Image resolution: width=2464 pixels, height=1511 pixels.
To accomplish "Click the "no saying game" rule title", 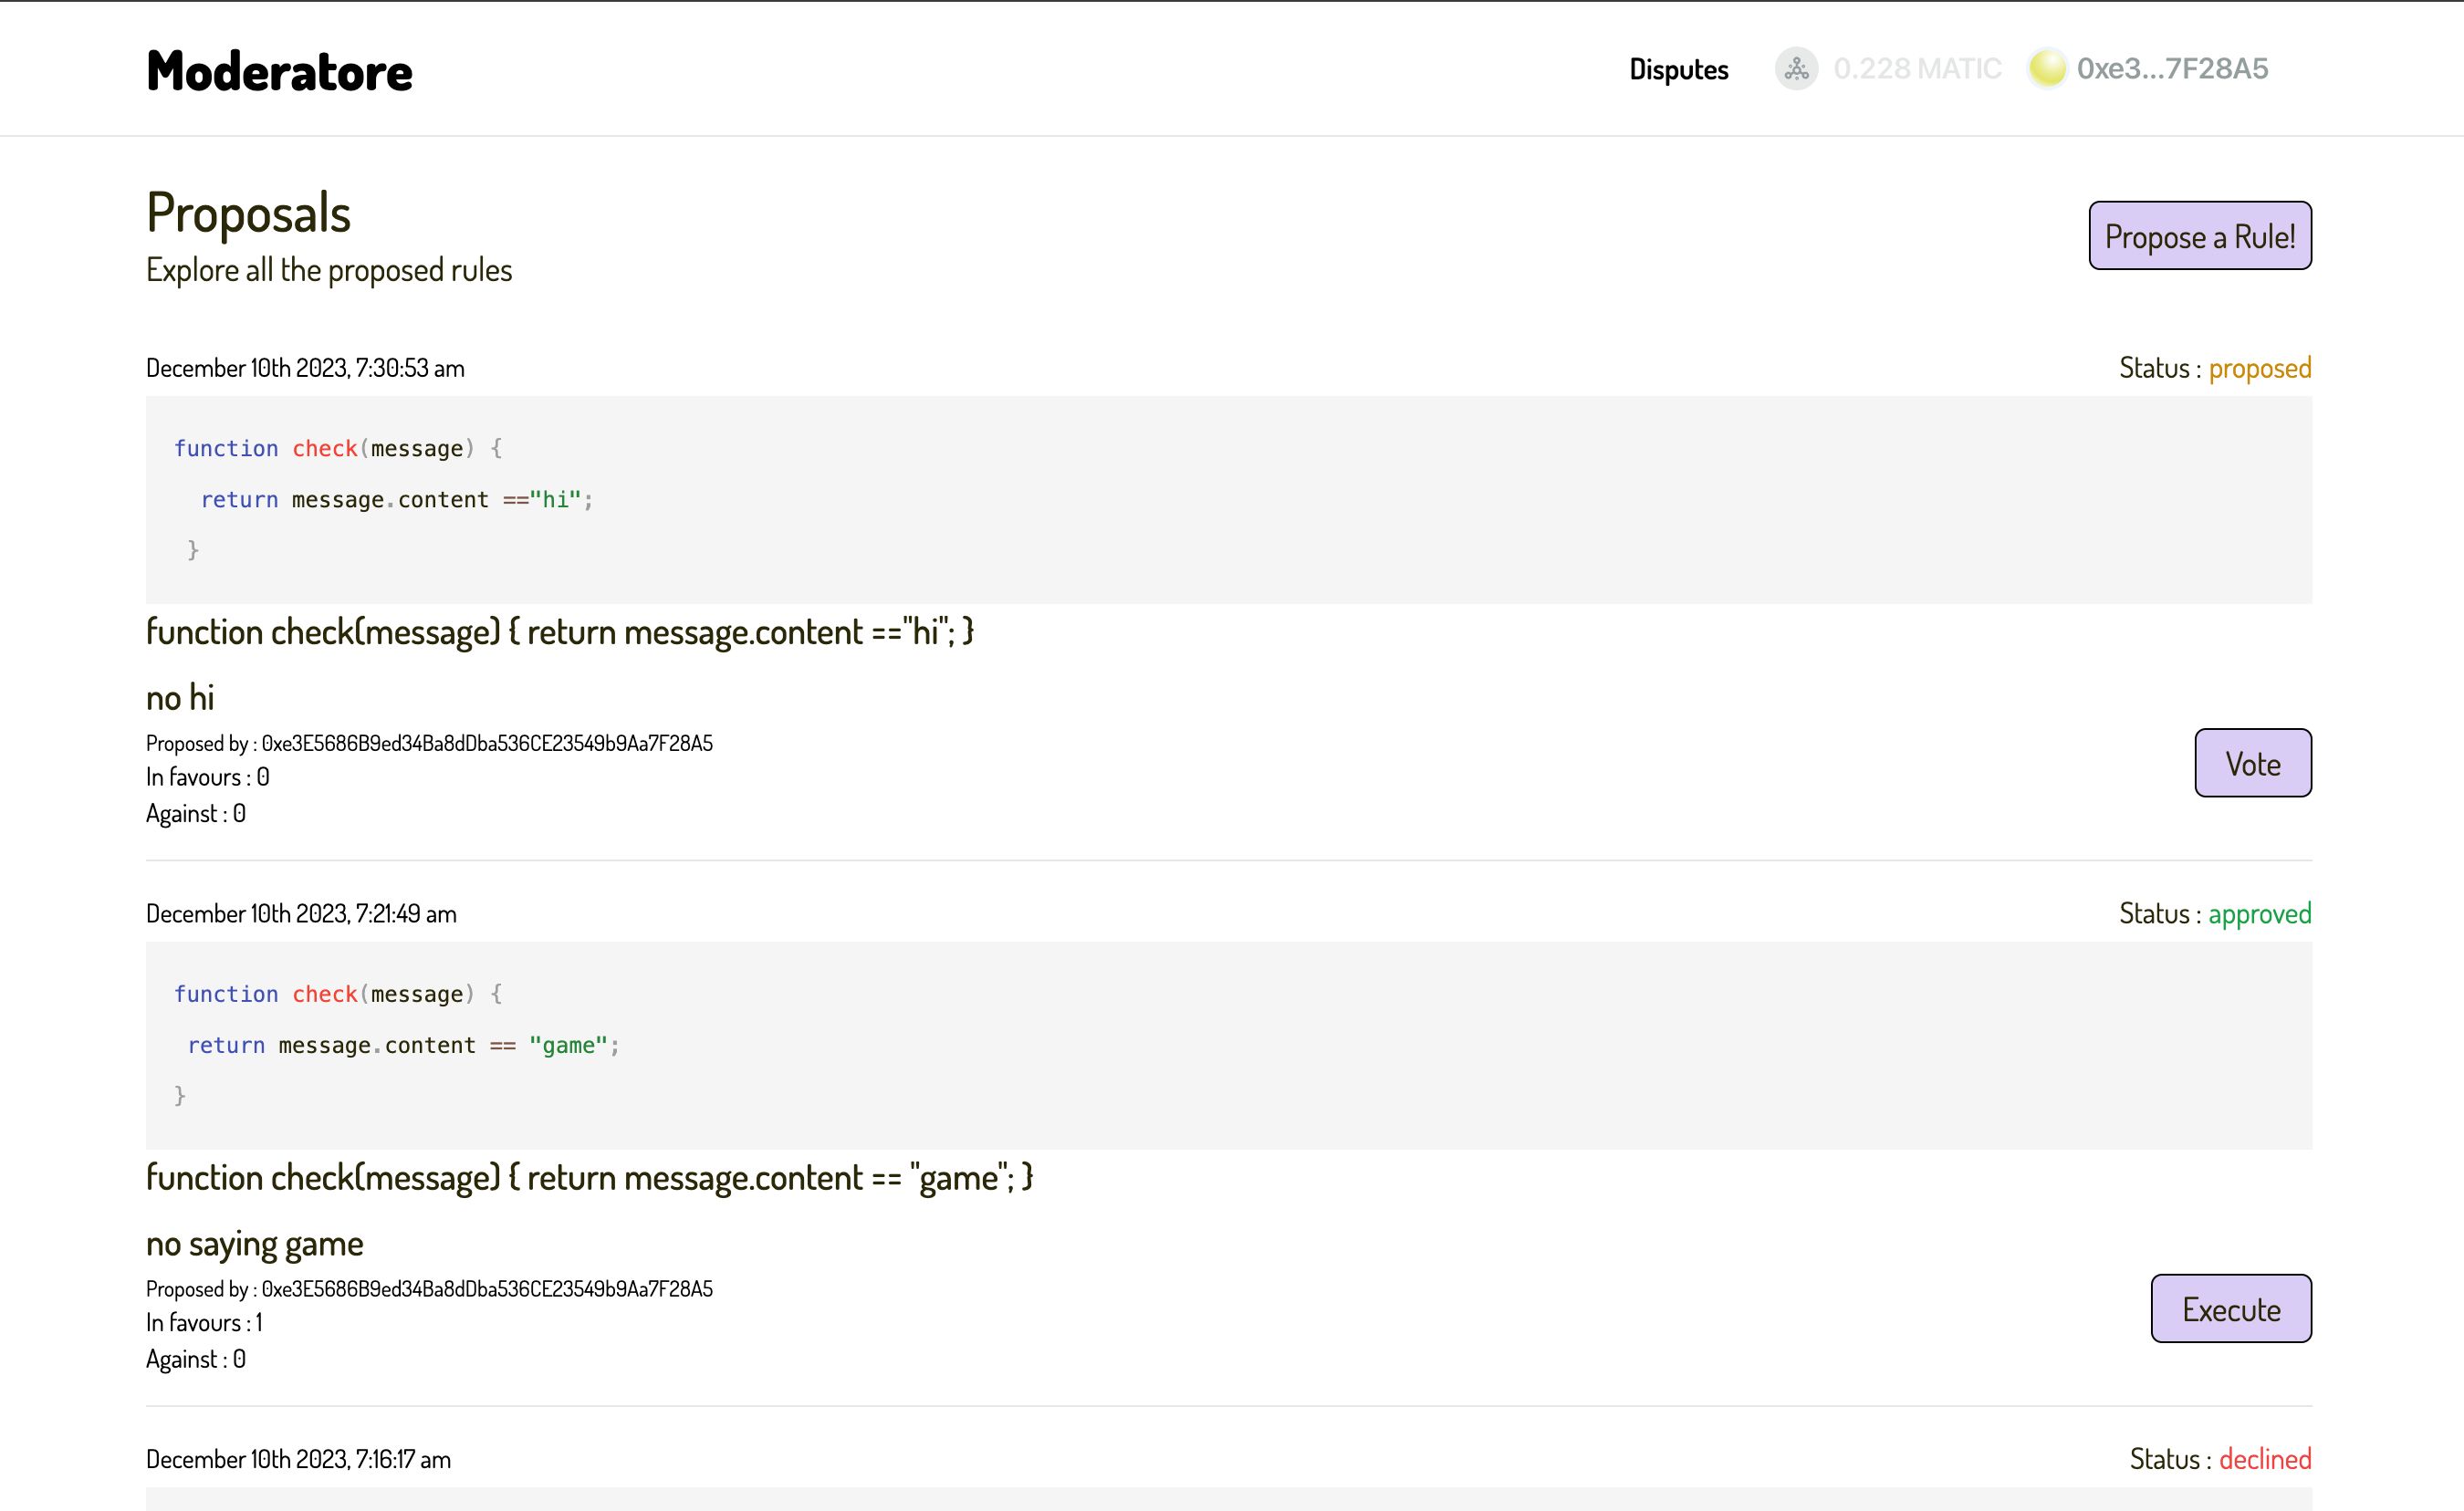I will point(255,1244).
